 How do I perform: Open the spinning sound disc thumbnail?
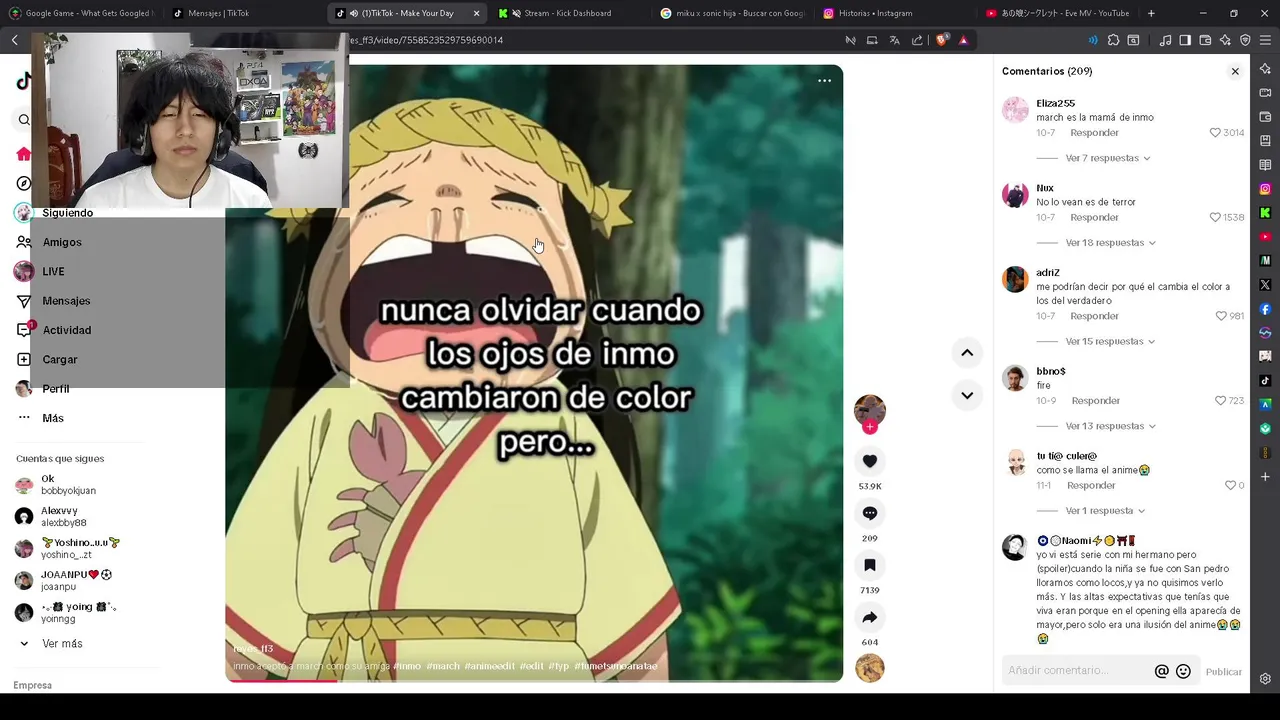point(870,668)
